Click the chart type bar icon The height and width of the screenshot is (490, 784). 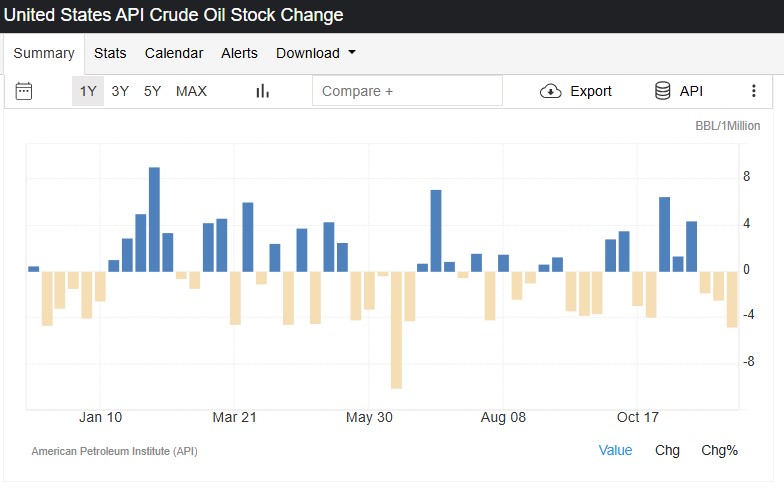(263, 91)
